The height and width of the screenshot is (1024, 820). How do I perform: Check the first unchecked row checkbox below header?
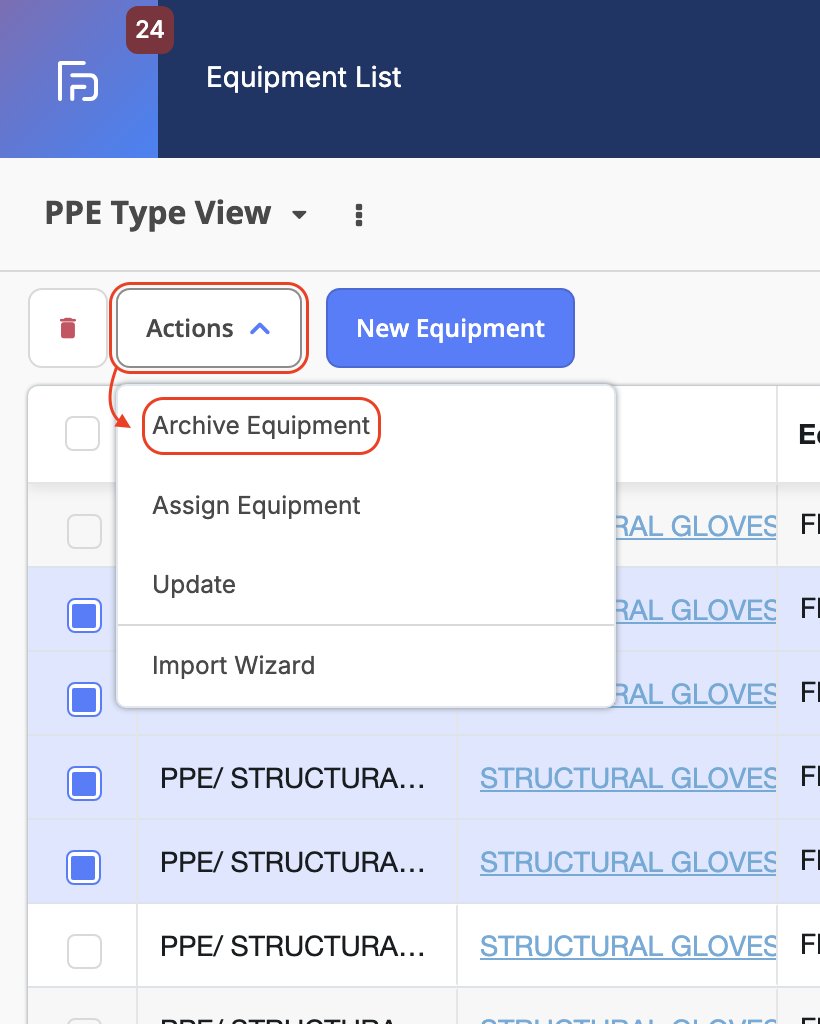pos(84,531)
